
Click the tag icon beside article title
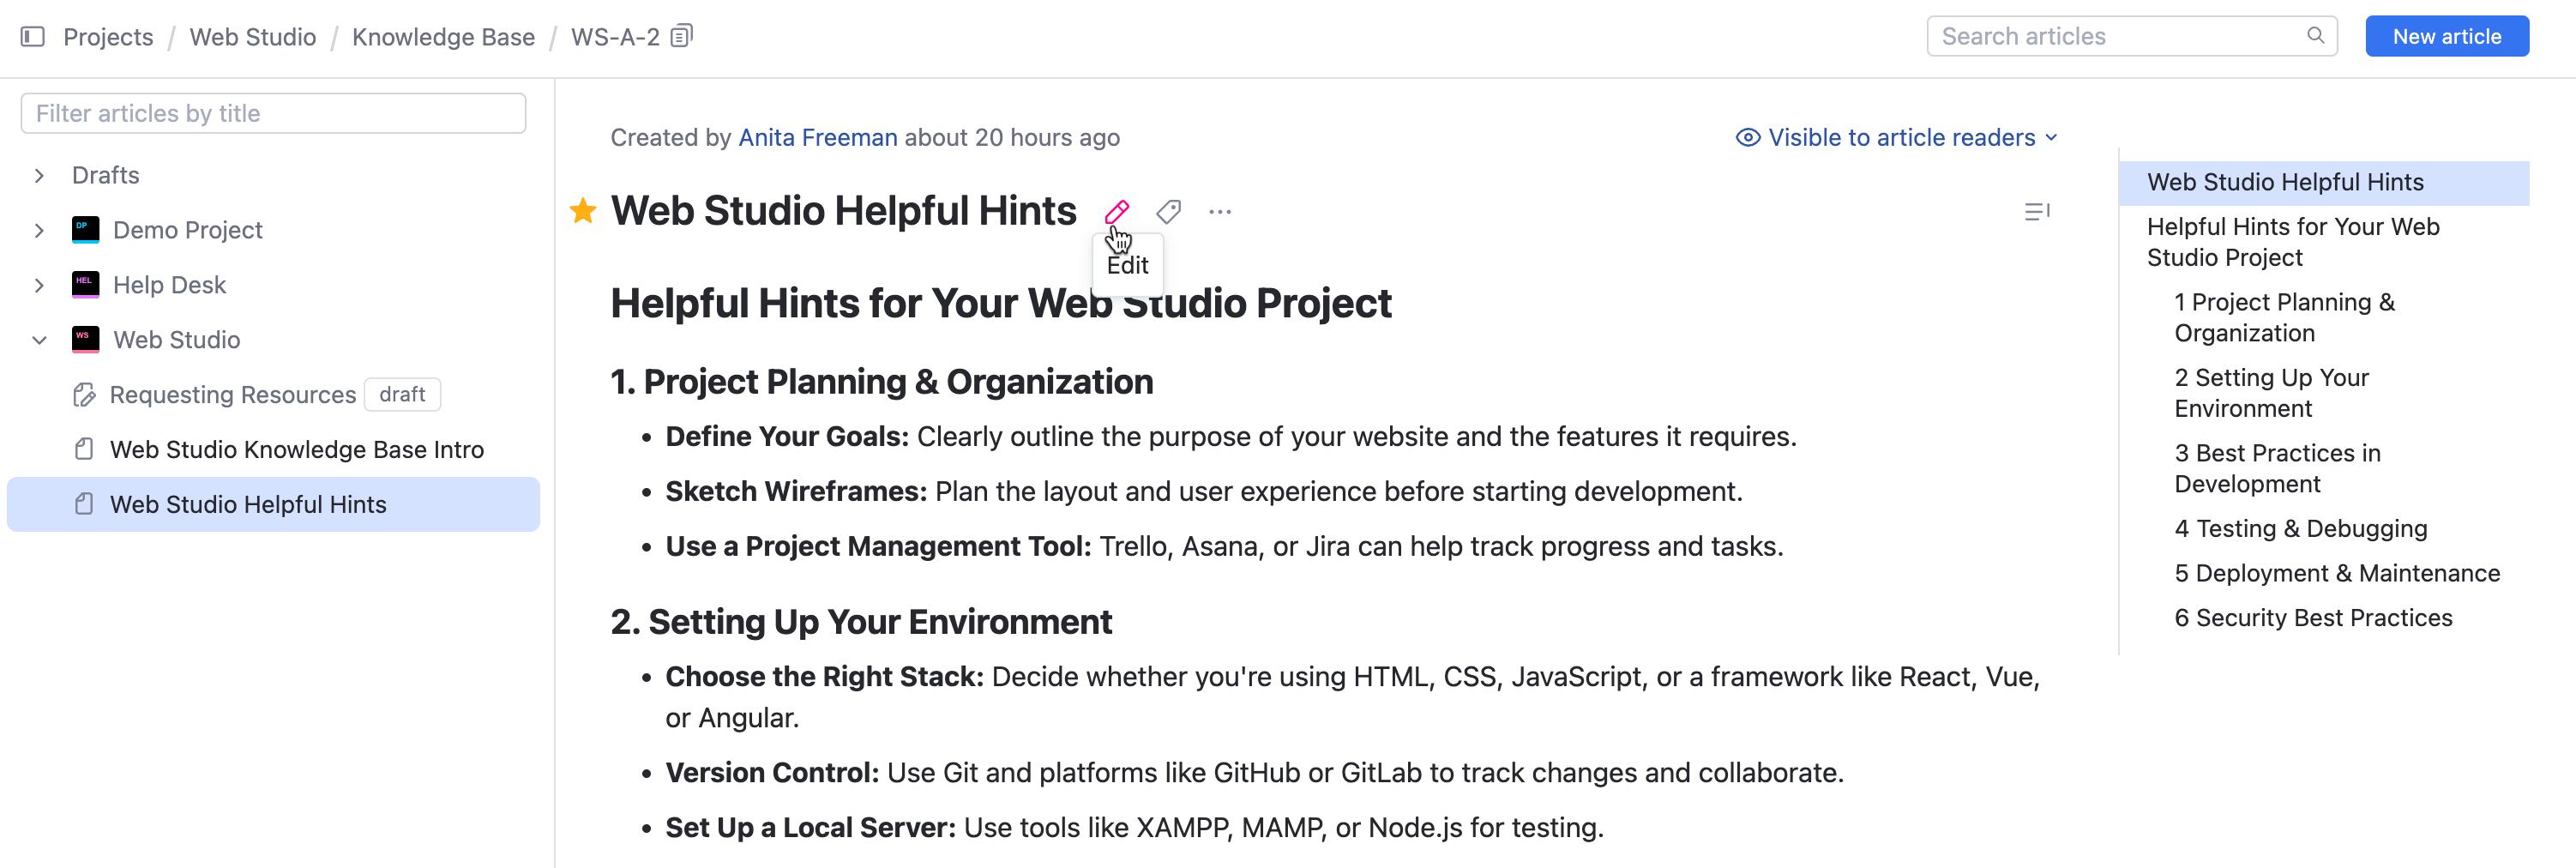tap(1168, 212)
